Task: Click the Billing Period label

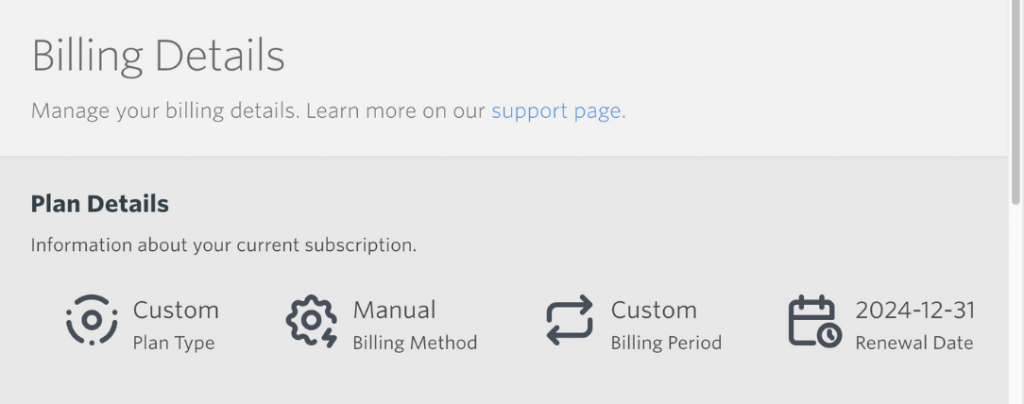Action: point(666,343)
